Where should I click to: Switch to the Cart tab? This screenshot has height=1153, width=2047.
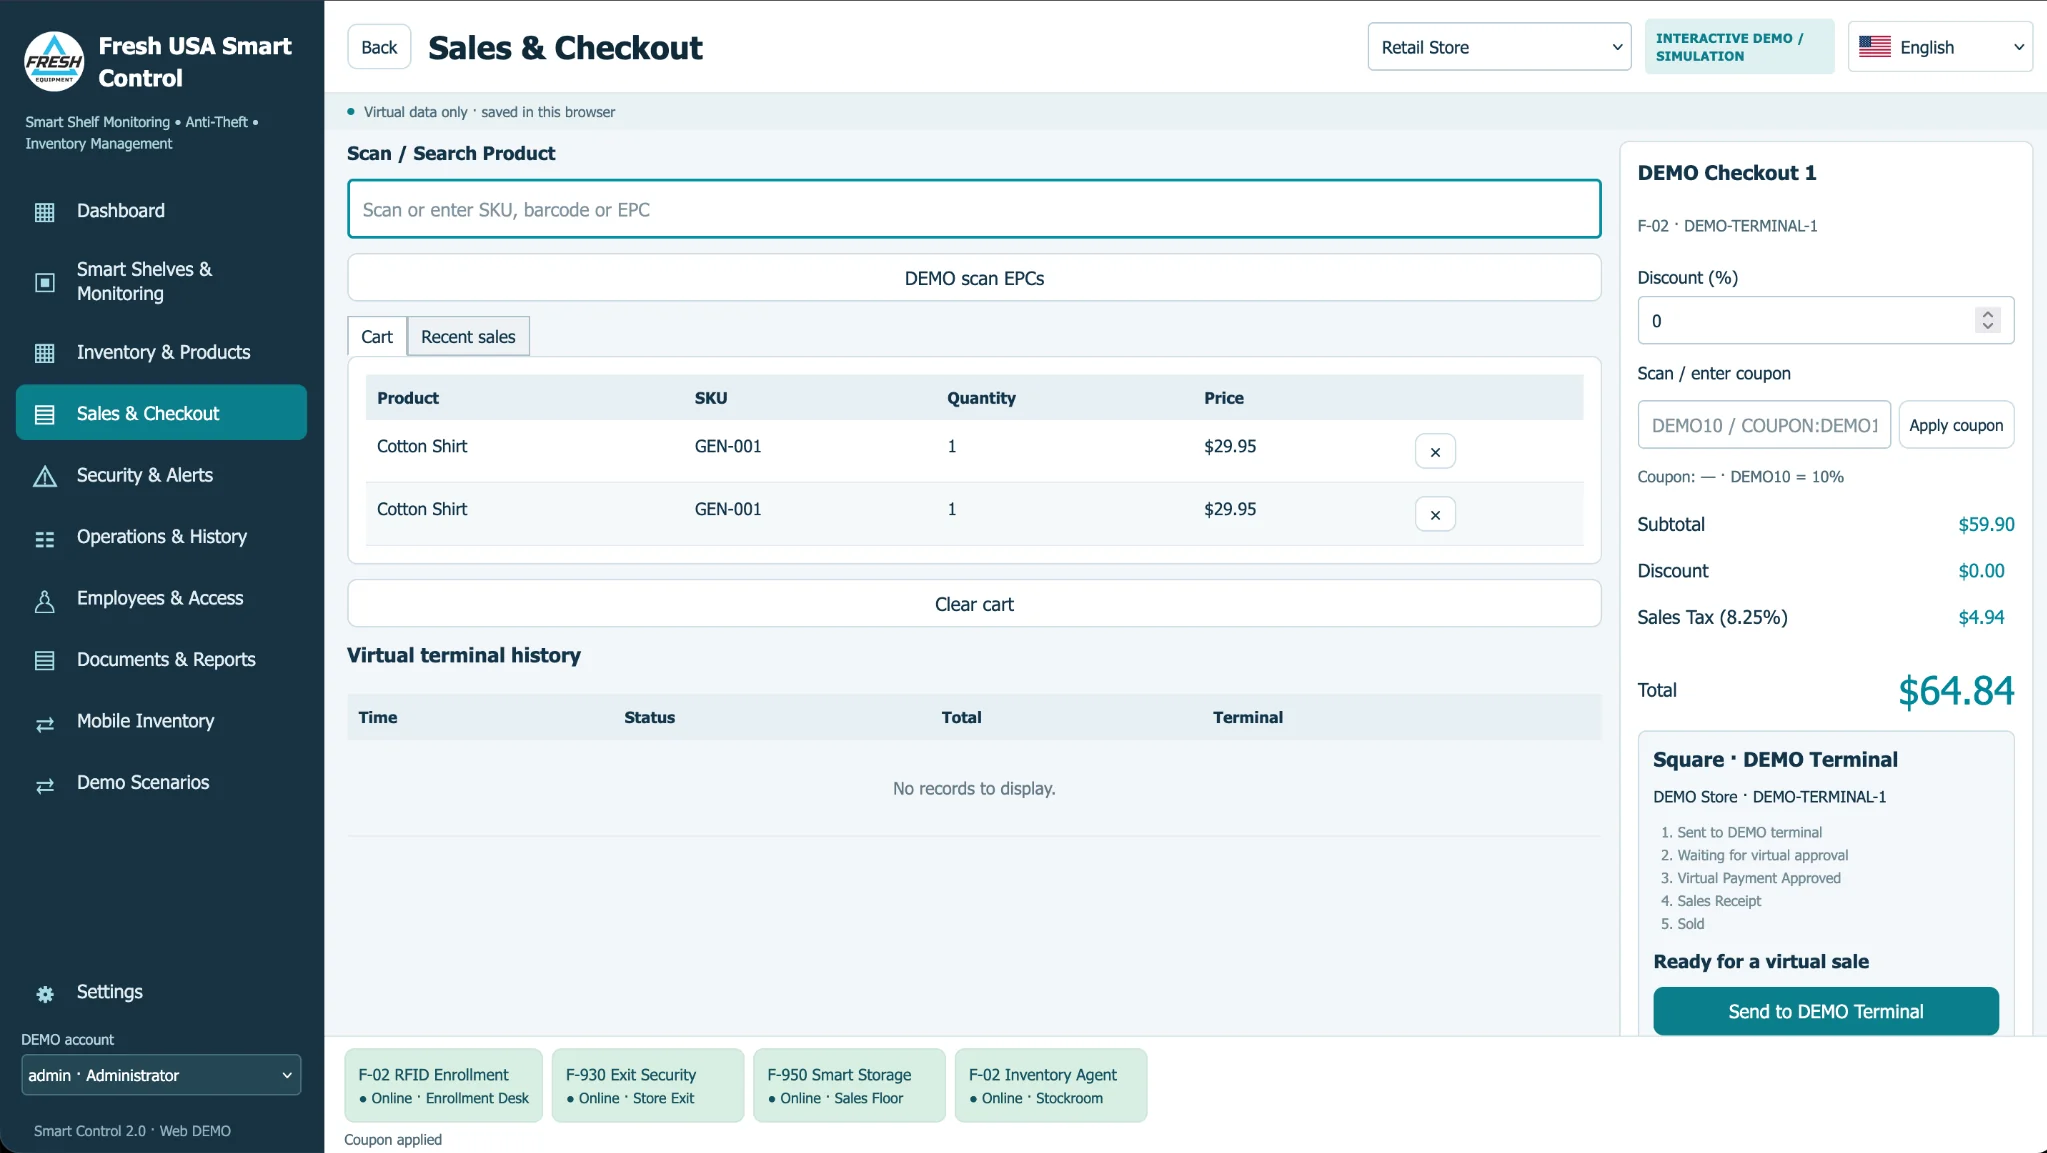pos(377,336)
